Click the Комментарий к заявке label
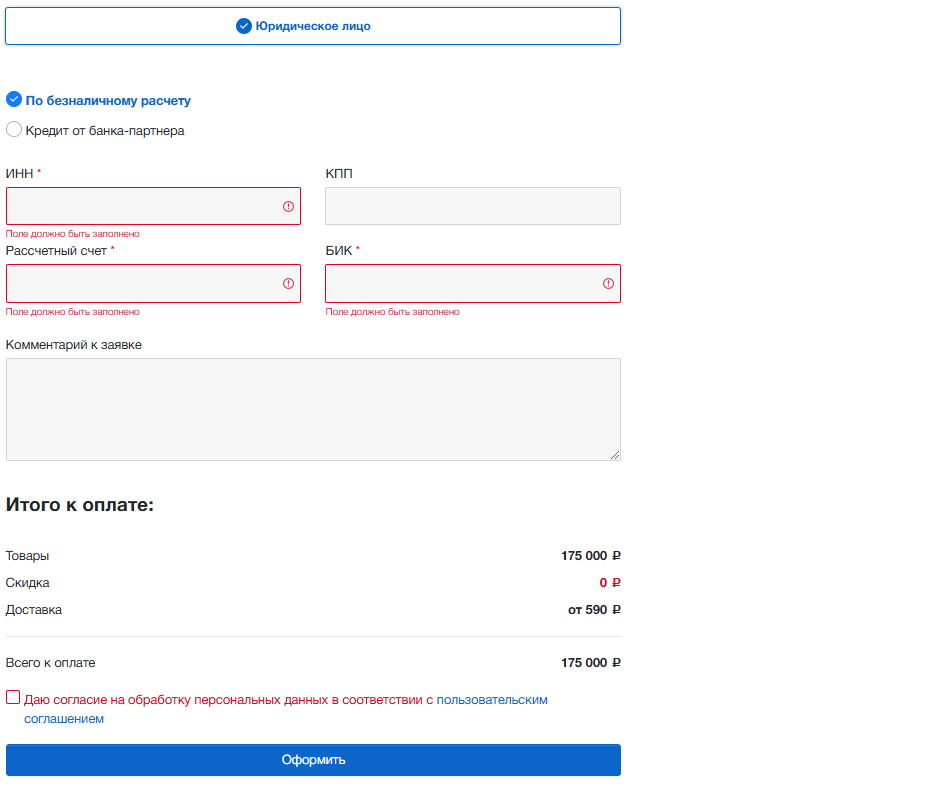948x786 pixels. tap(74, 345)
